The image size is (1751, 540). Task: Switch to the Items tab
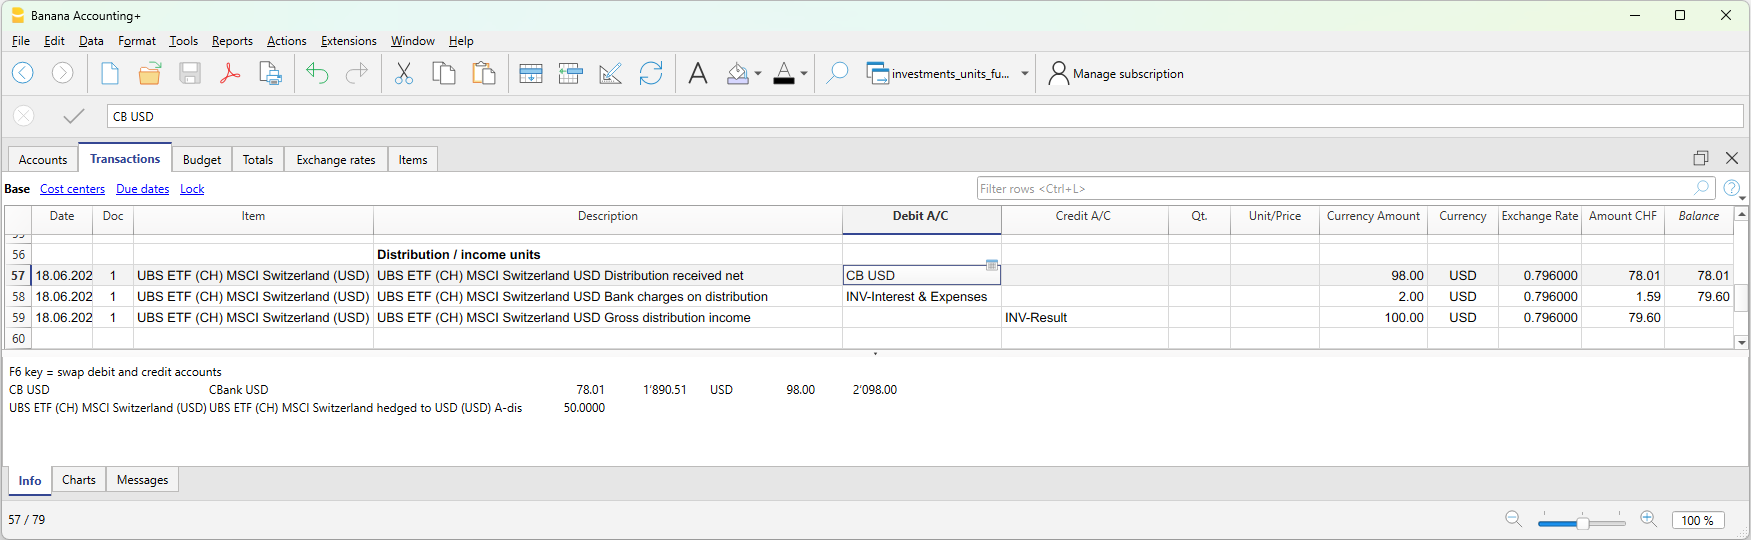coord(413,160)
